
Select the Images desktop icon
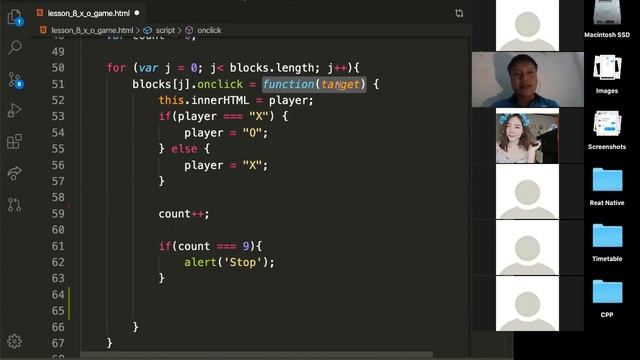click(607, 74)
